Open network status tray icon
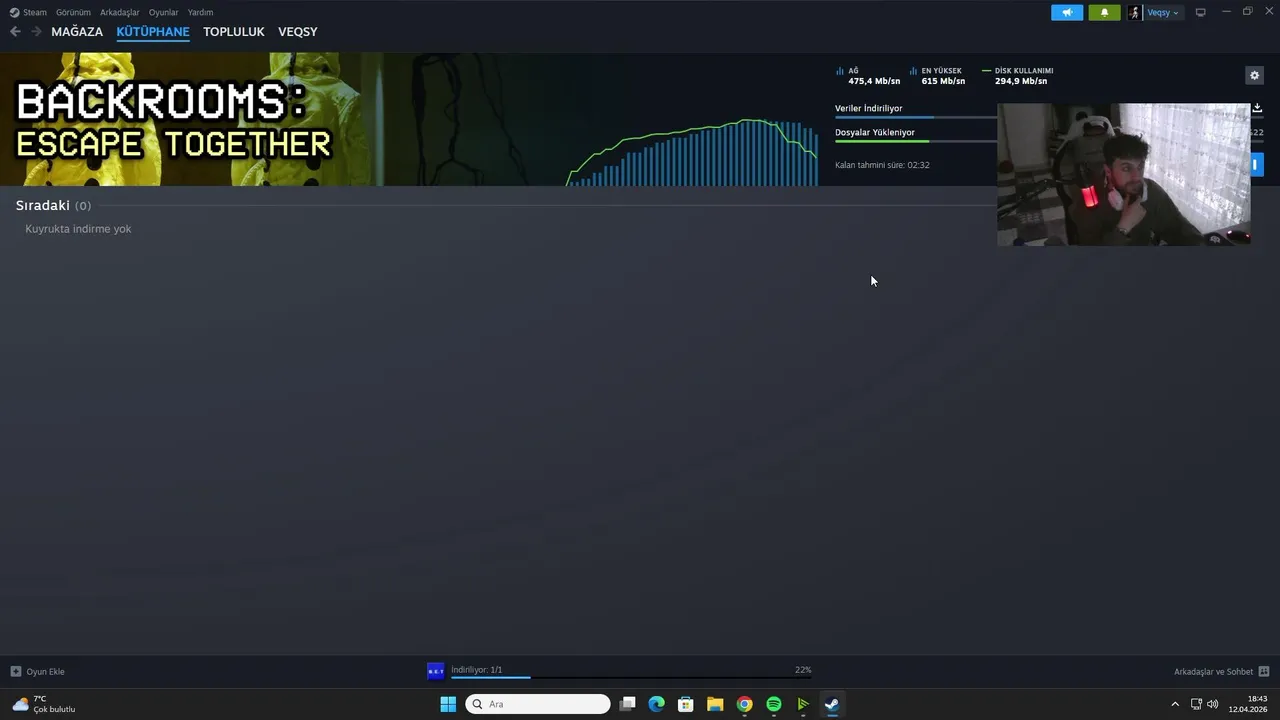This screenshot has width=1280, height=720. tap(1196, 704)
